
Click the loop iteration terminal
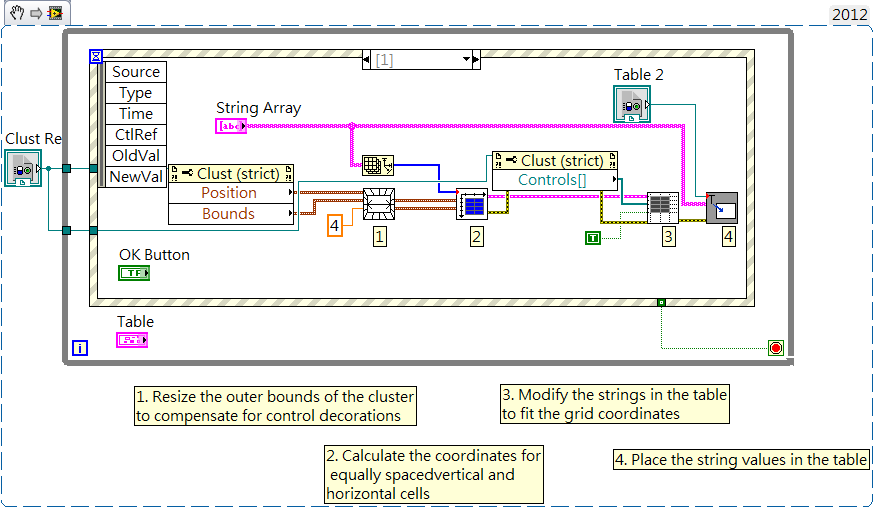[x=81, y=348]
